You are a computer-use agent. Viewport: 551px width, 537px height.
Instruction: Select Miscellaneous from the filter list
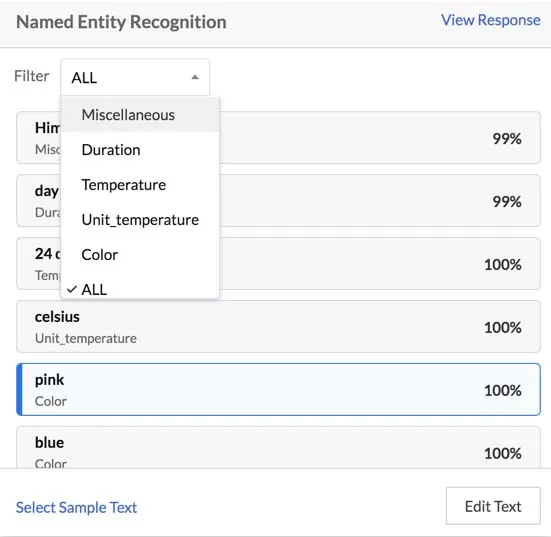[140, 115]
